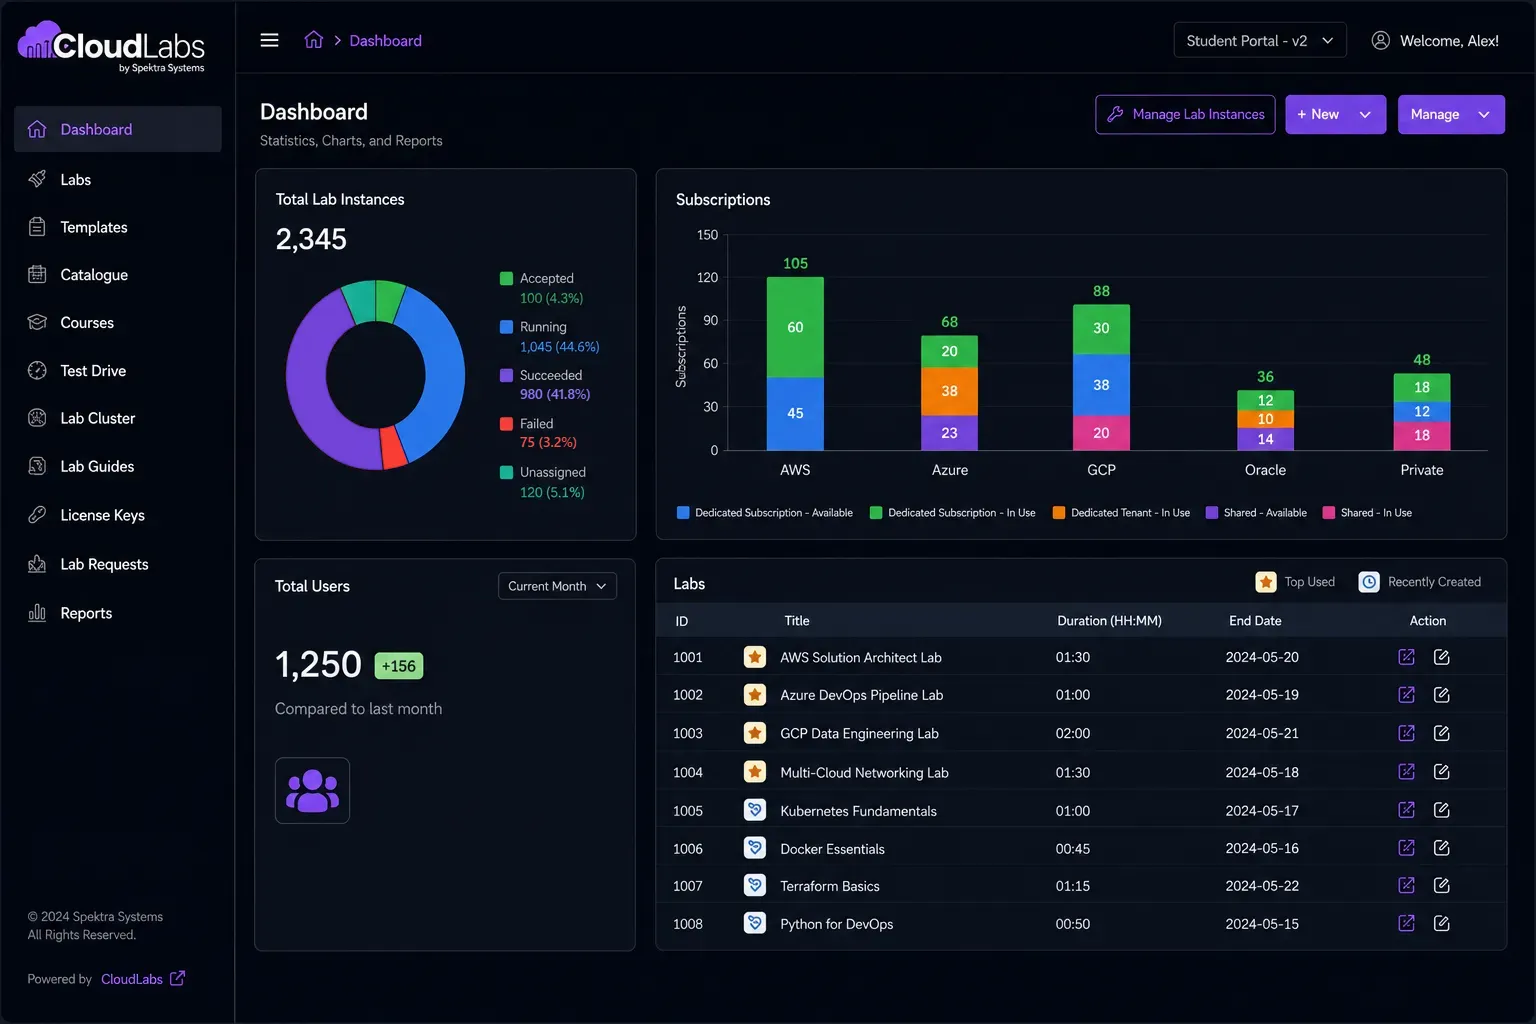The height and width of the screenshot is (1024, 1536).
Task: Open the Student Portal - v2 dropdown
Action: tap(1260, 40)
